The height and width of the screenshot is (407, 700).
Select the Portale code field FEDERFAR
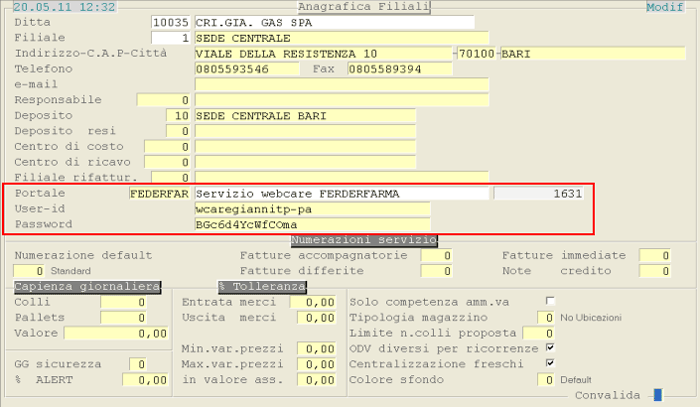(159, 194)
